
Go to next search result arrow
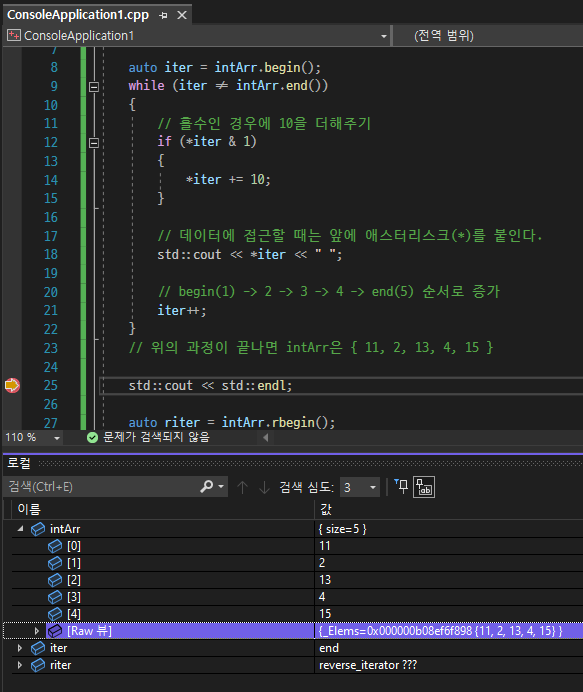coord(264,487)
